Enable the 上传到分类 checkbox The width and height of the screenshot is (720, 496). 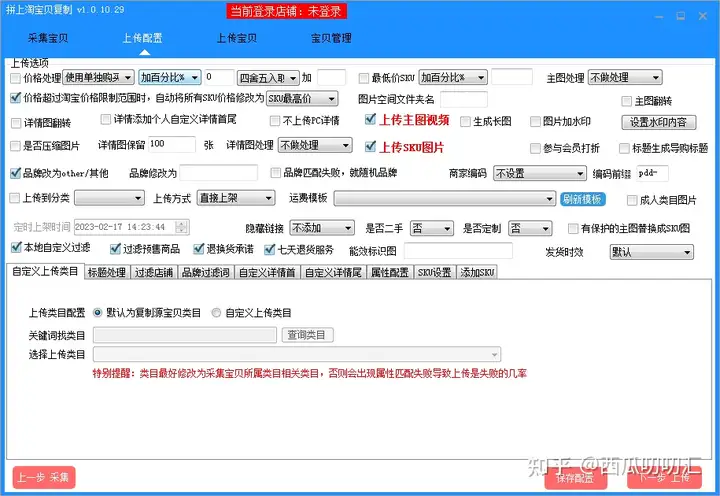point(15,198)
